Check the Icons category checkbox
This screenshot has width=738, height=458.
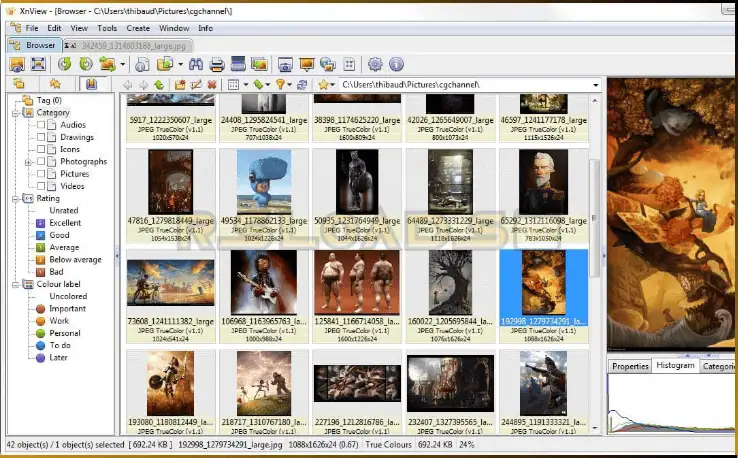coord(41,149)
